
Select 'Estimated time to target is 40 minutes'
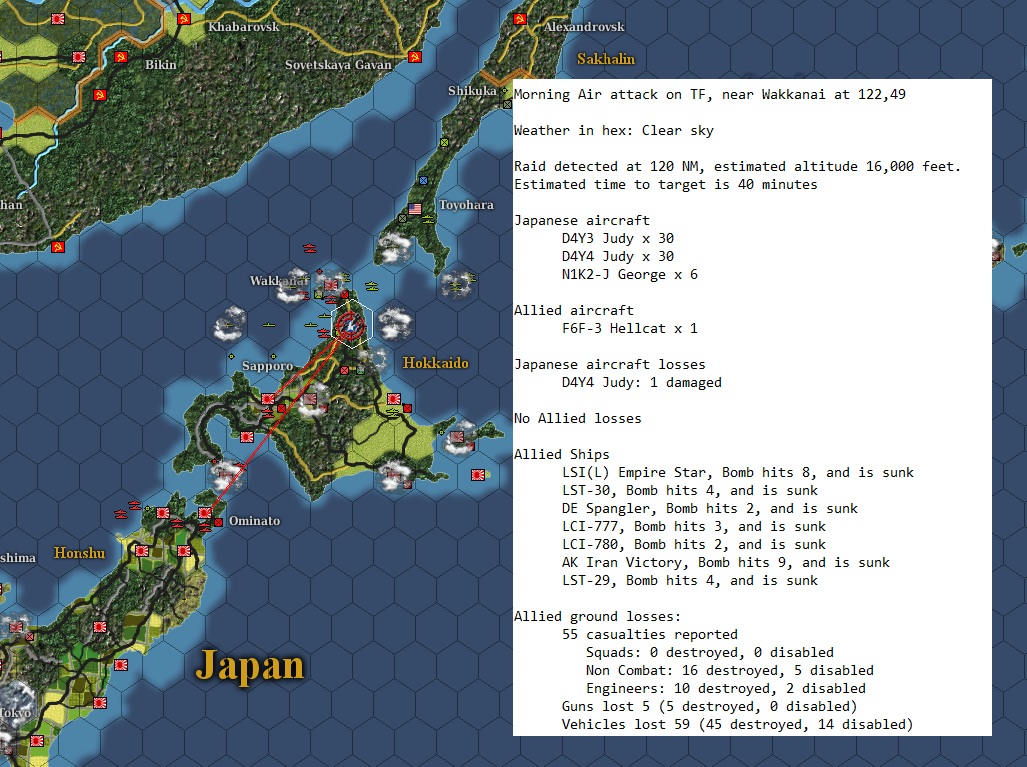[x=665, y=185]
